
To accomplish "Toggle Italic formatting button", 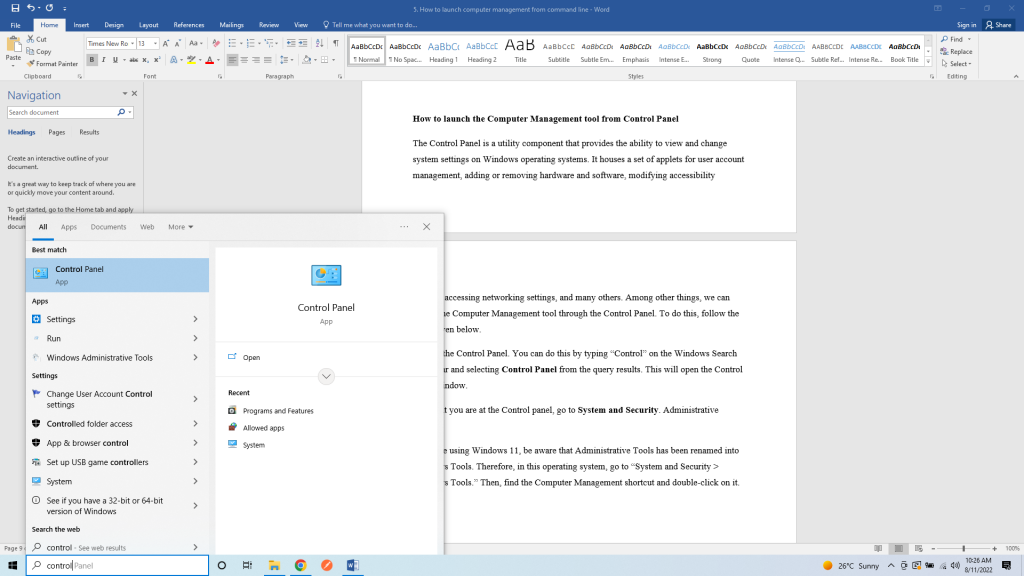I will [x=103, y=60].
